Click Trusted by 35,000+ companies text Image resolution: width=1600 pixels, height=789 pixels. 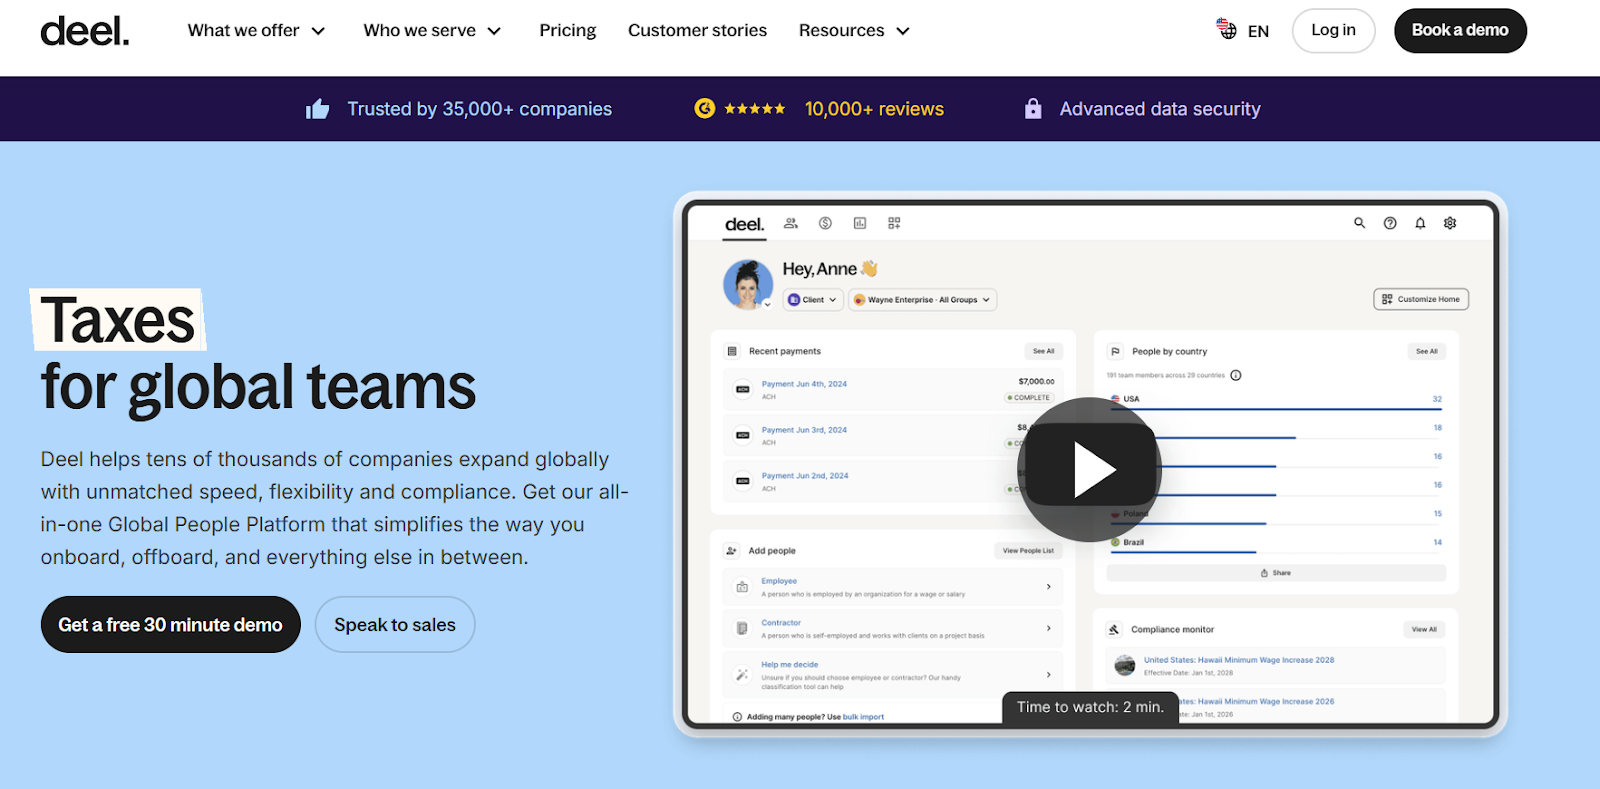point(480,109)
